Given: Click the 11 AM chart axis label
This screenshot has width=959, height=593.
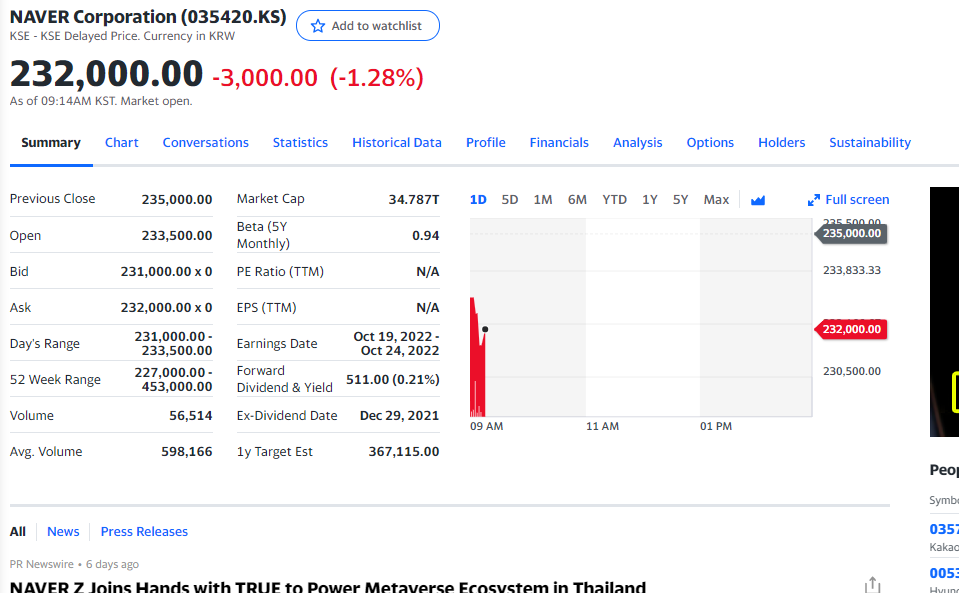Looking at the screenshot, I should pyautogui.click(x=602, y=426).
